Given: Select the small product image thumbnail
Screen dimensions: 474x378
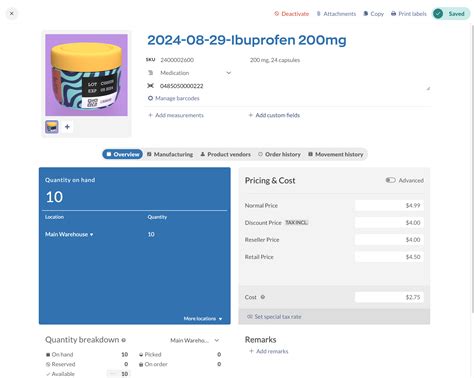Looking at the screenshot, I should click(52, 127).
